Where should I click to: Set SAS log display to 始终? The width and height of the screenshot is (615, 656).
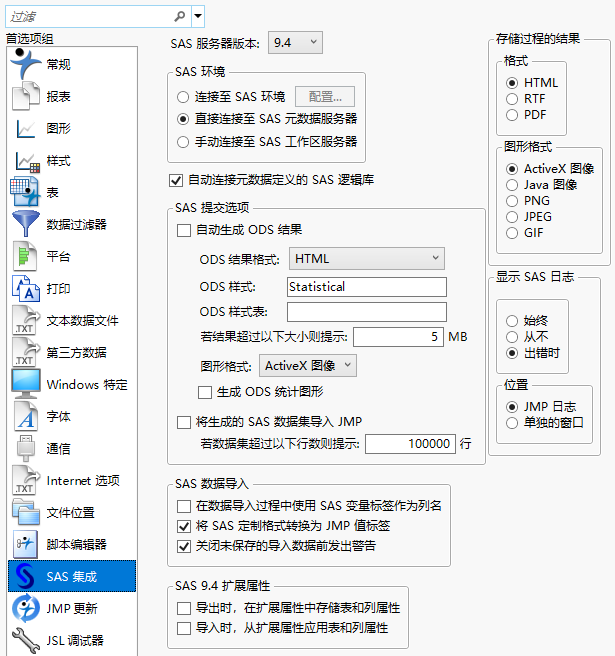(x=512, y=321)
